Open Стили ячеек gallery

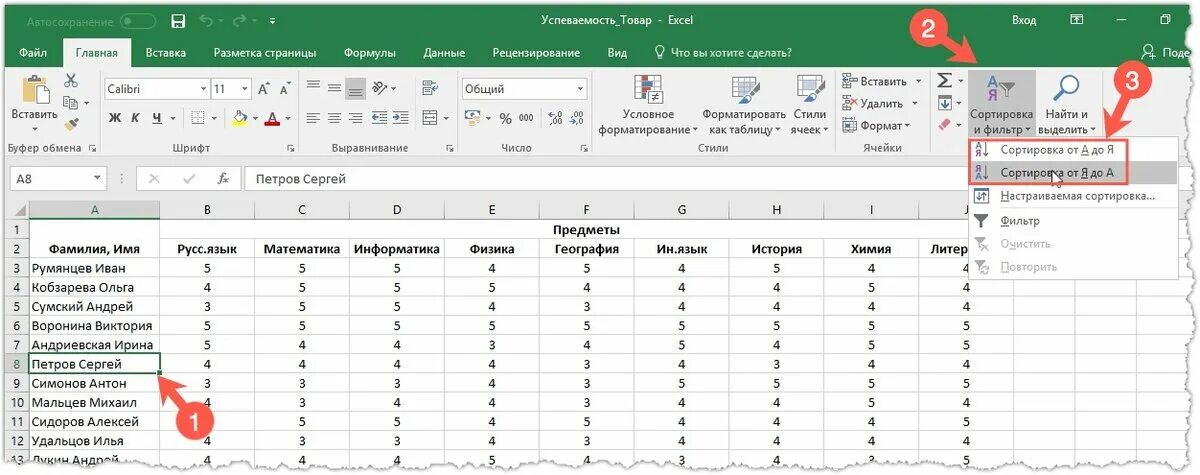810,104
